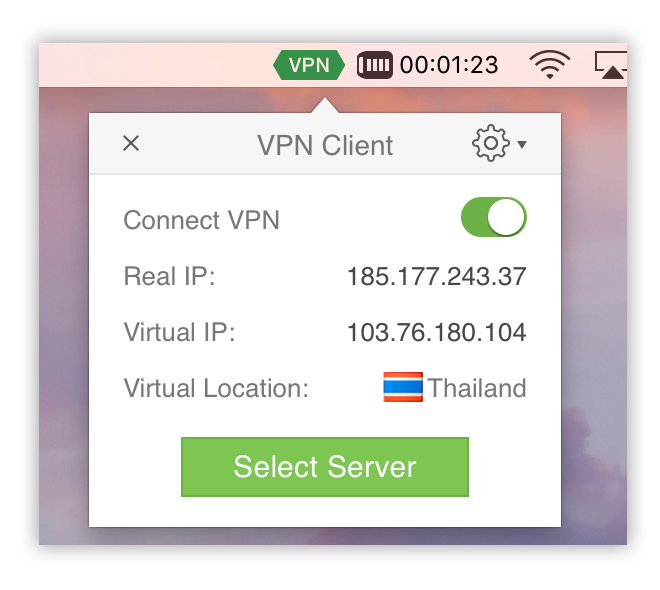
Task: Open the Wi-Fi status menu
Action: point(549,64)
